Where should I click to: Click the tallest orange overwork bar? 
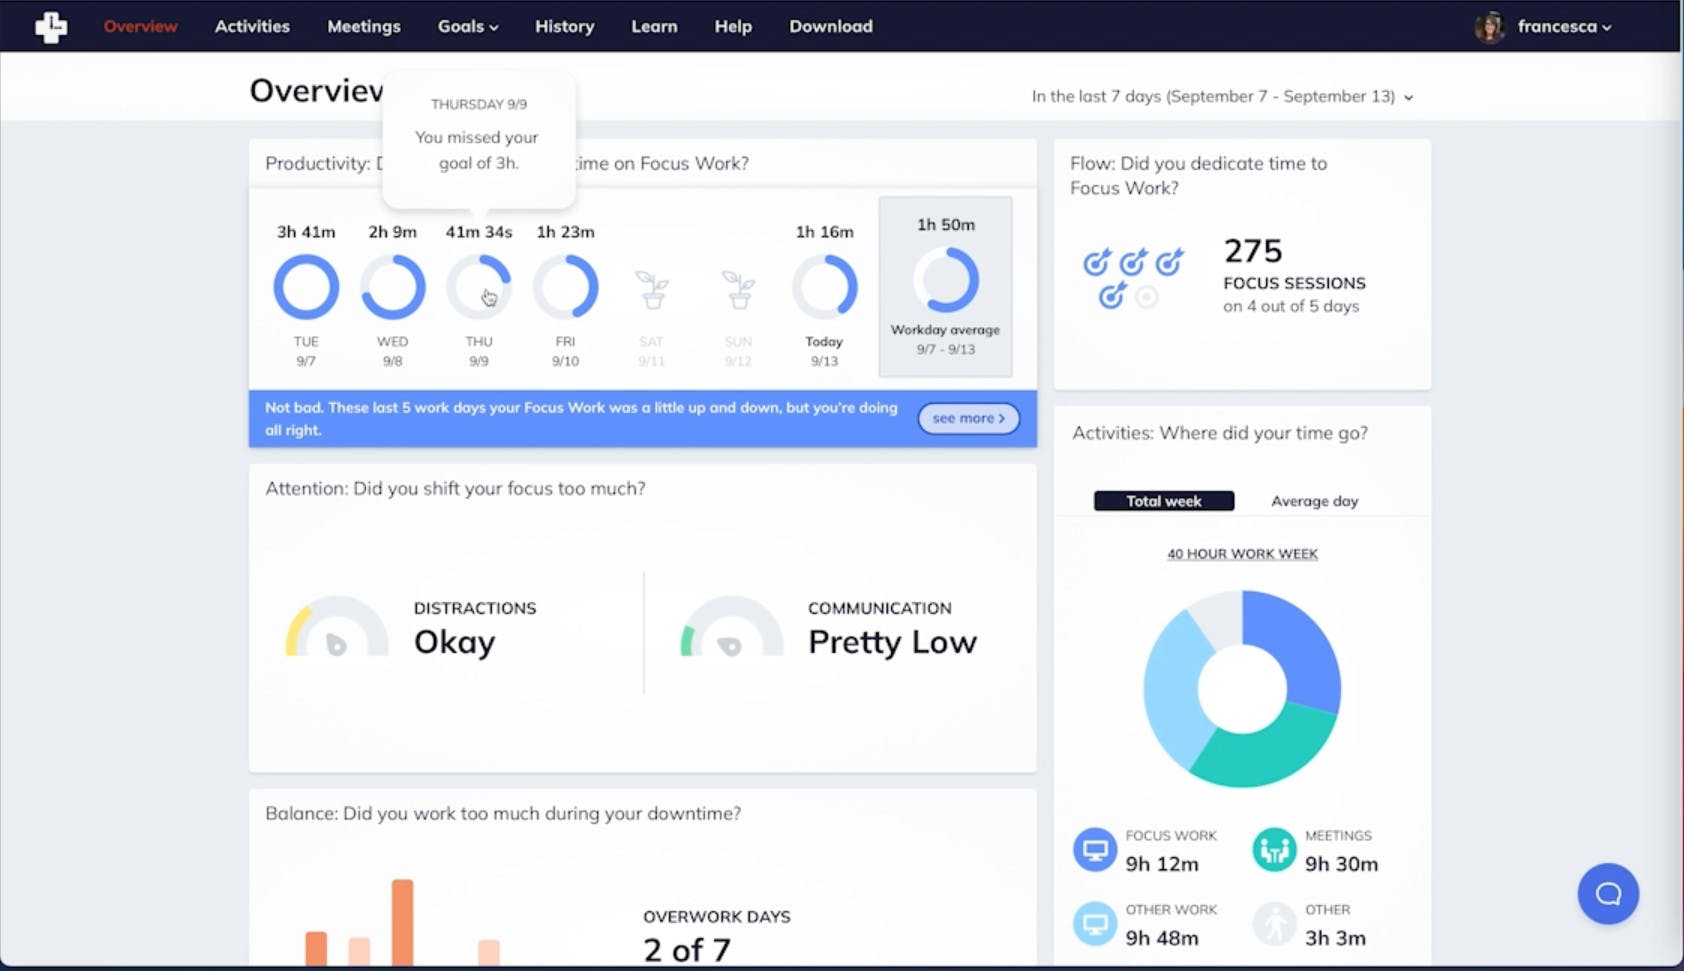(x=402, y=922)
